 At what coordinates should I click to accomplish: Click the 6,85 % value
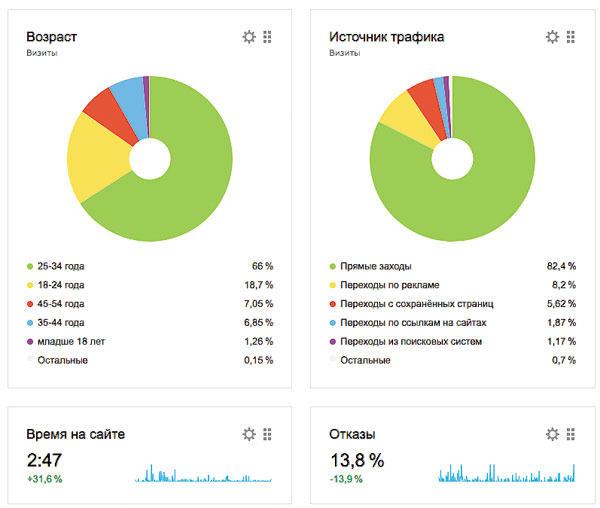pyautogui.click(x=259, y=323)
